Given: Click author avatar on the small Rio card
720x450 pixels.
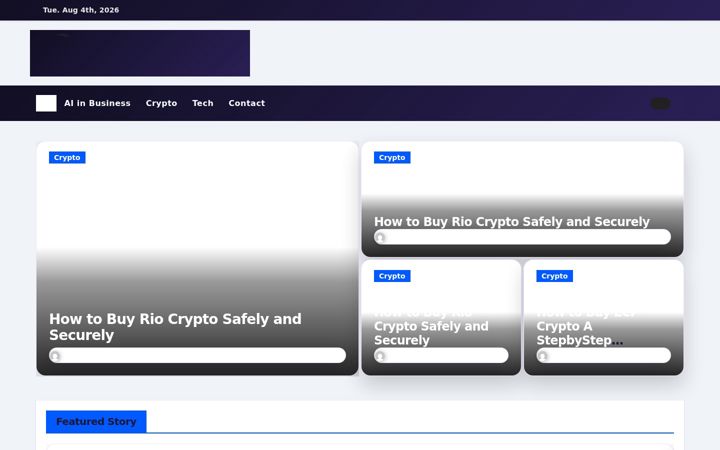Looking at the screenshot, I should [380, 356].
